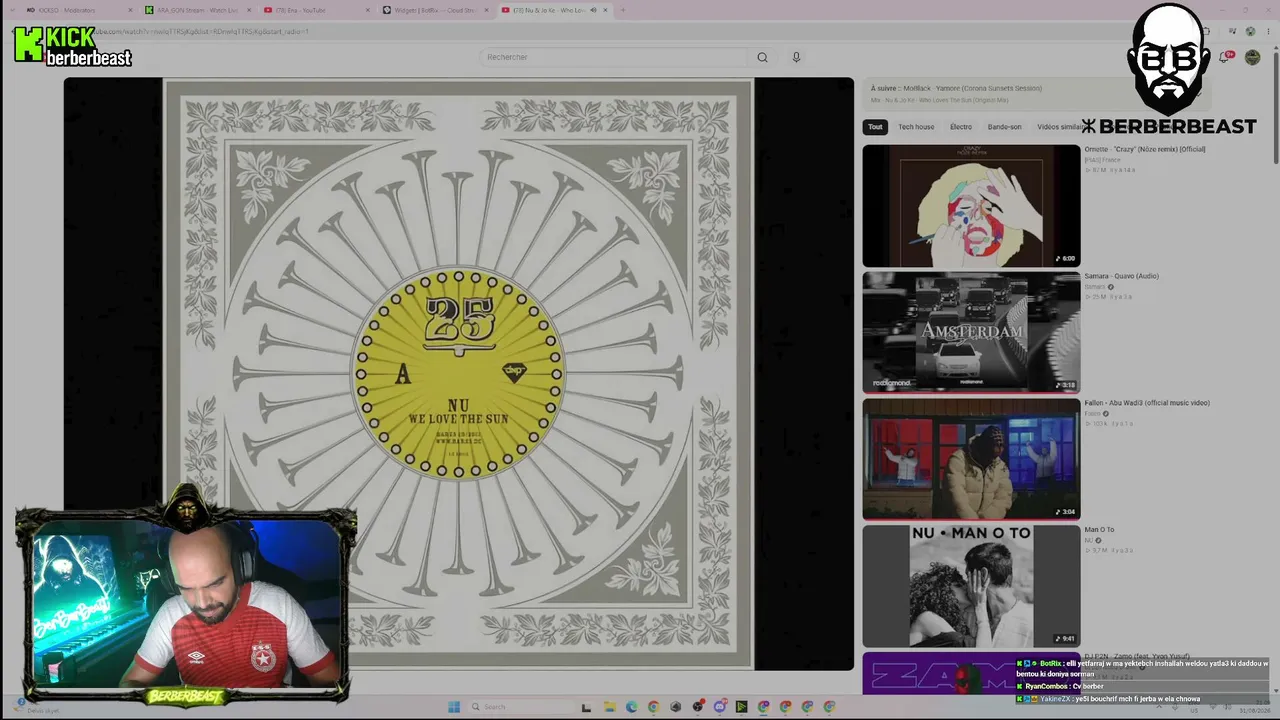Close the ARA_GON Stream tab
Viewport: 1280px width, 720px height.
coord(249,10)
